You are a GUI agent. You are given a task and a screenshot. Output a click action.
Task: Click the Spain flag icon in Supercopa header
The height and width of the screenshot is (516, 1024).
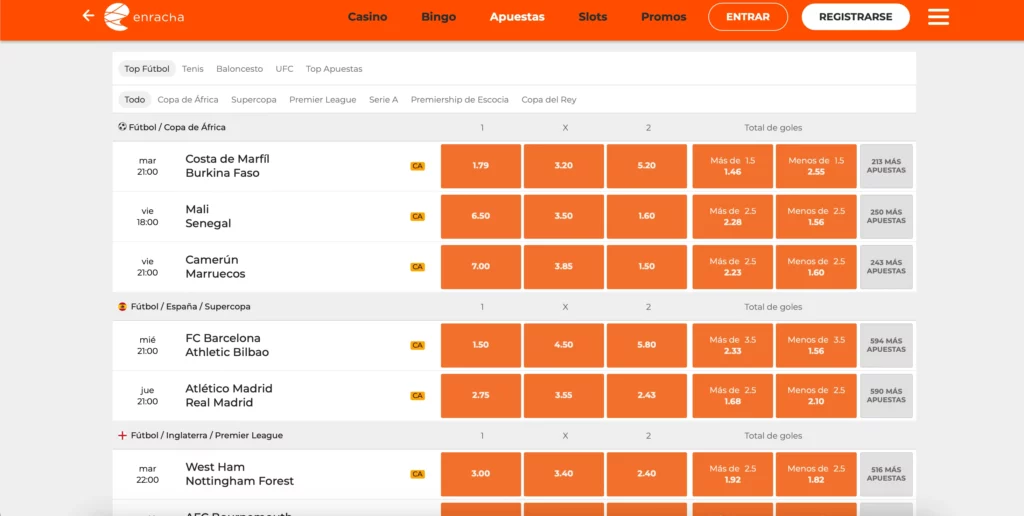pyautogui.click(x=122, y=306)
